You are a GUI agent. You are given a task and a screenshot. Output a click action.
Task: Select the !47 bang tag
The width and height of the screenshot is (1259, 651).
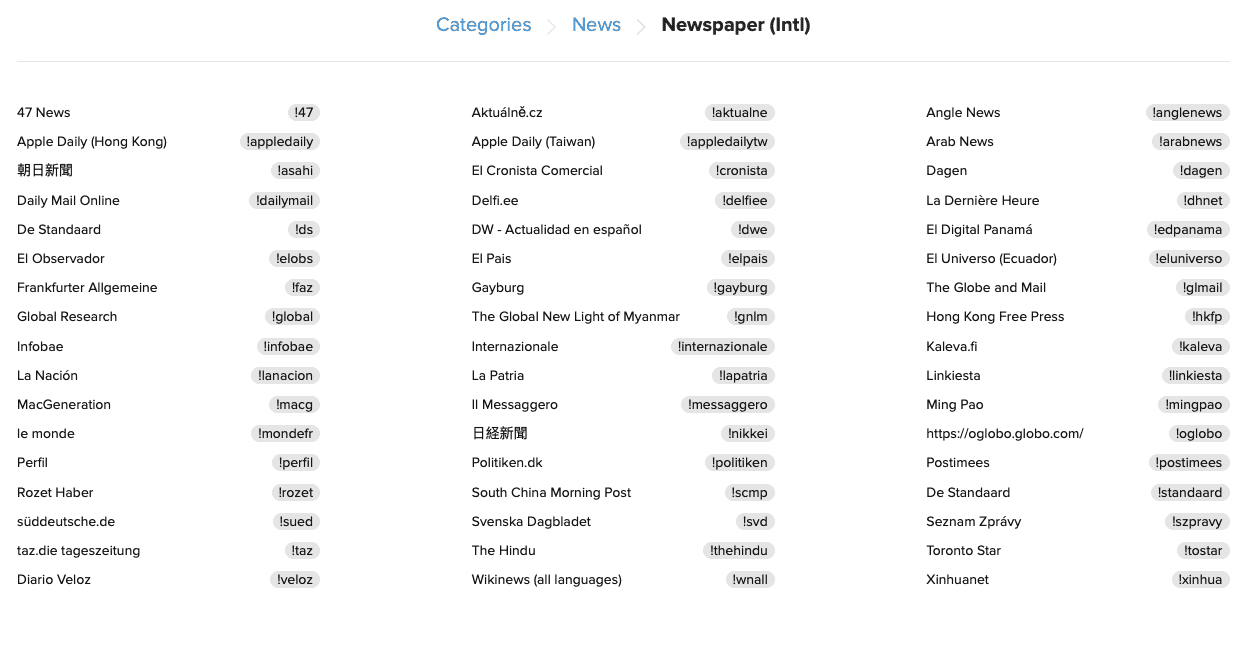point(304,113)
